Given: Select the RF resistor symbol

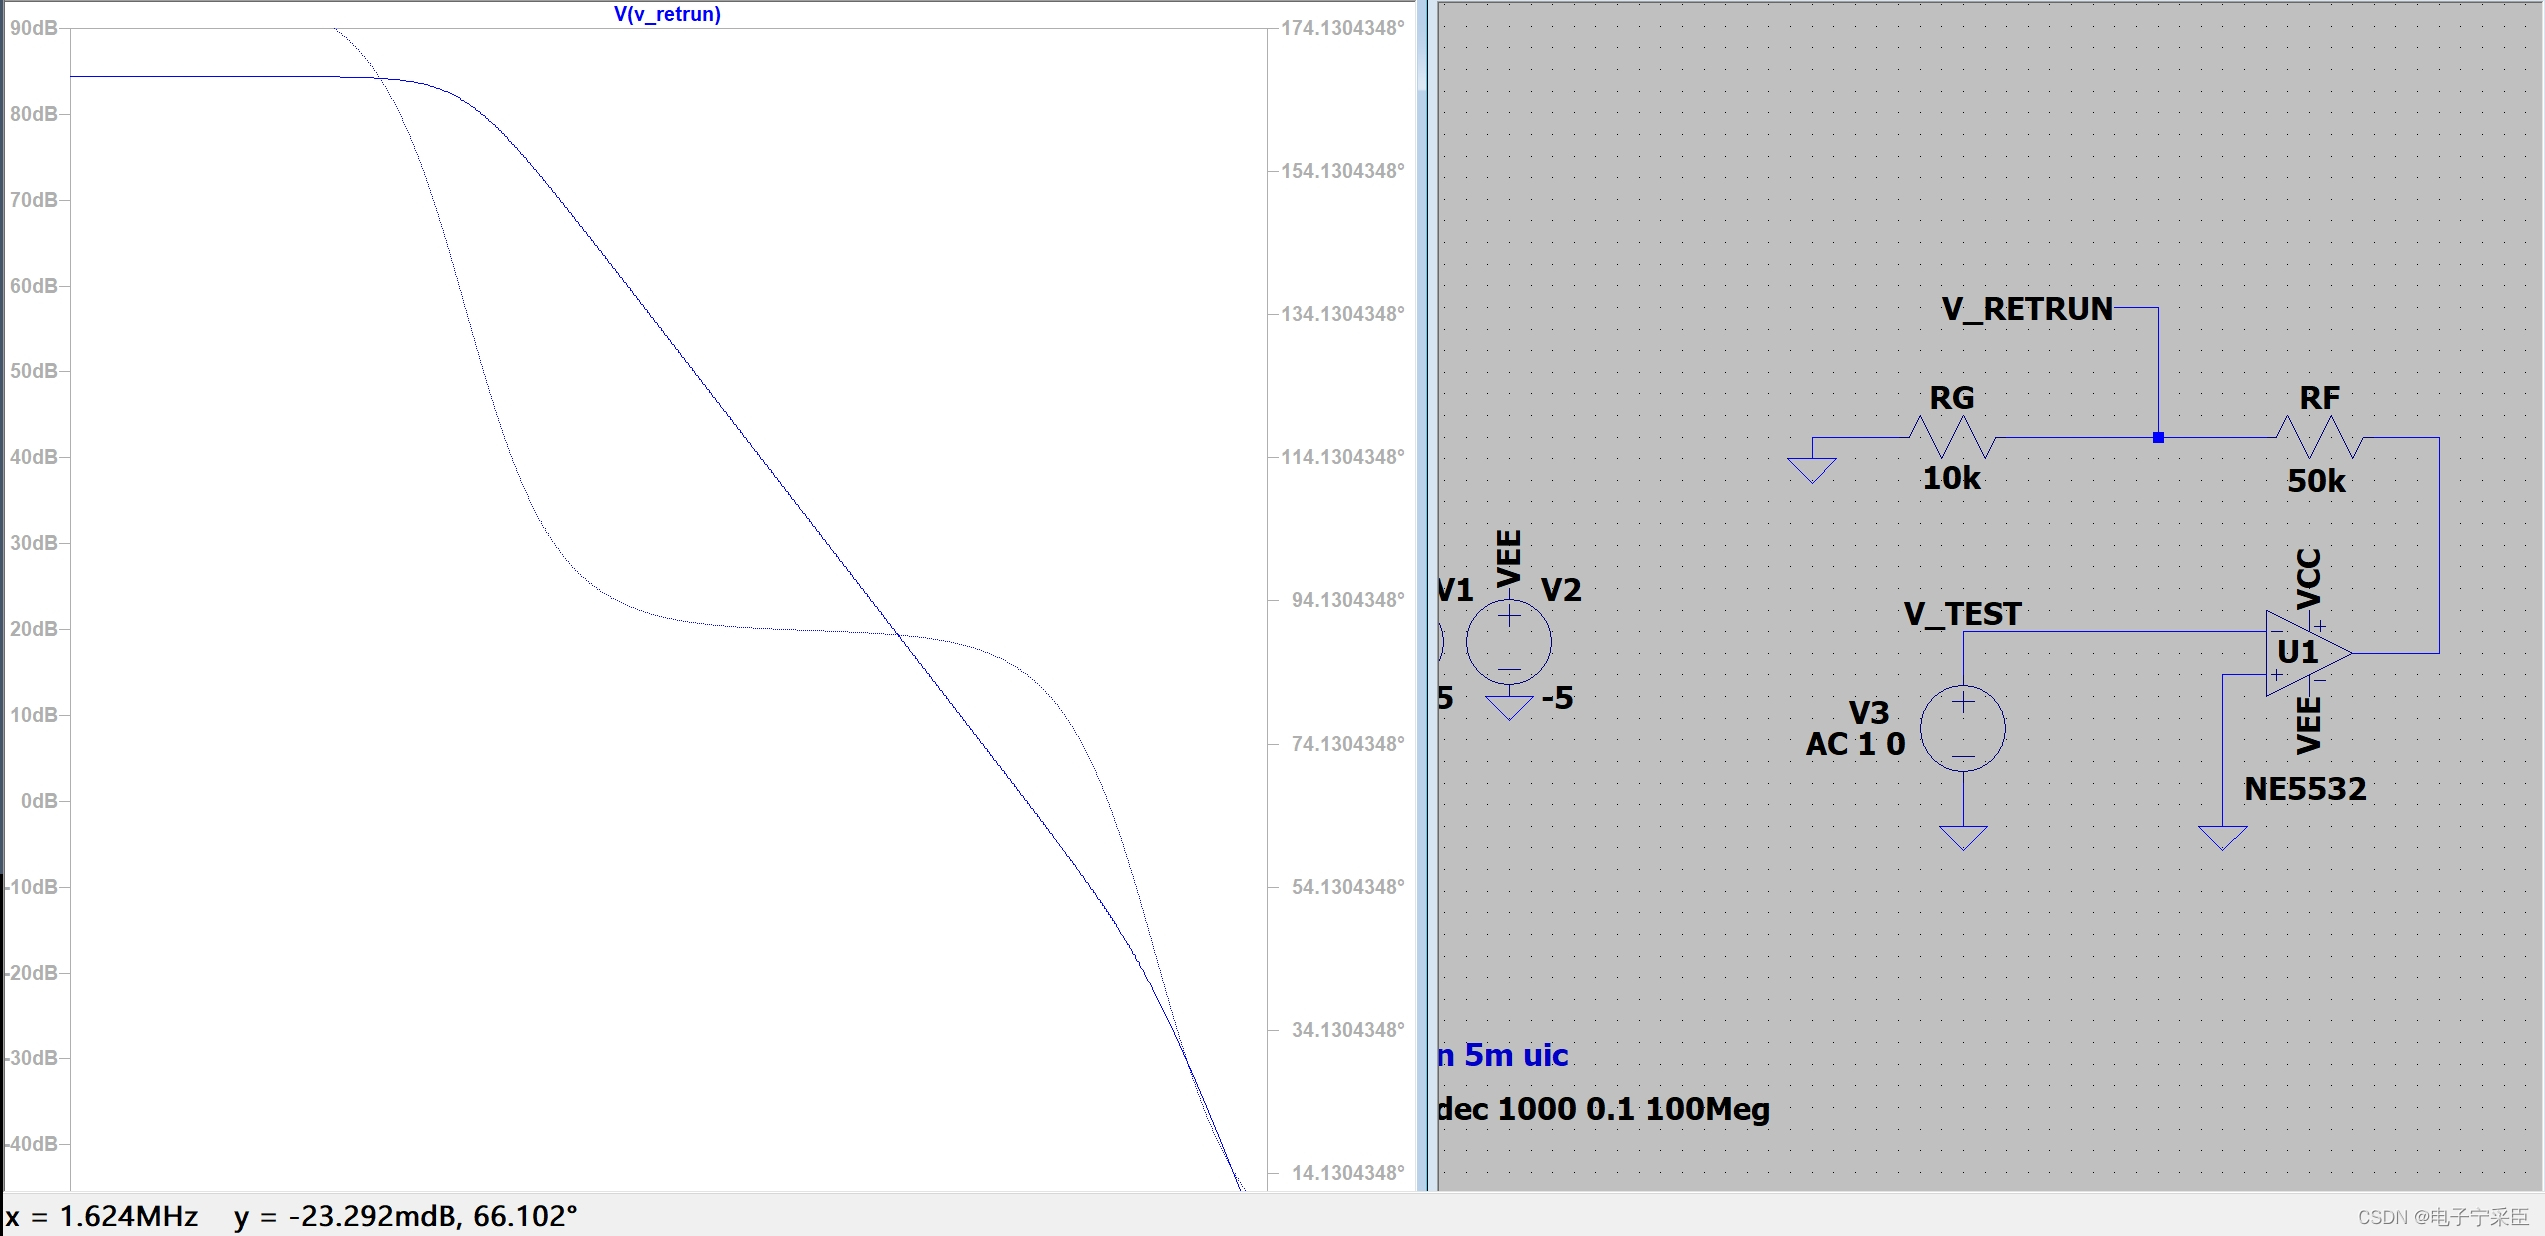Looking at the screenshot, I should 2318,437.
